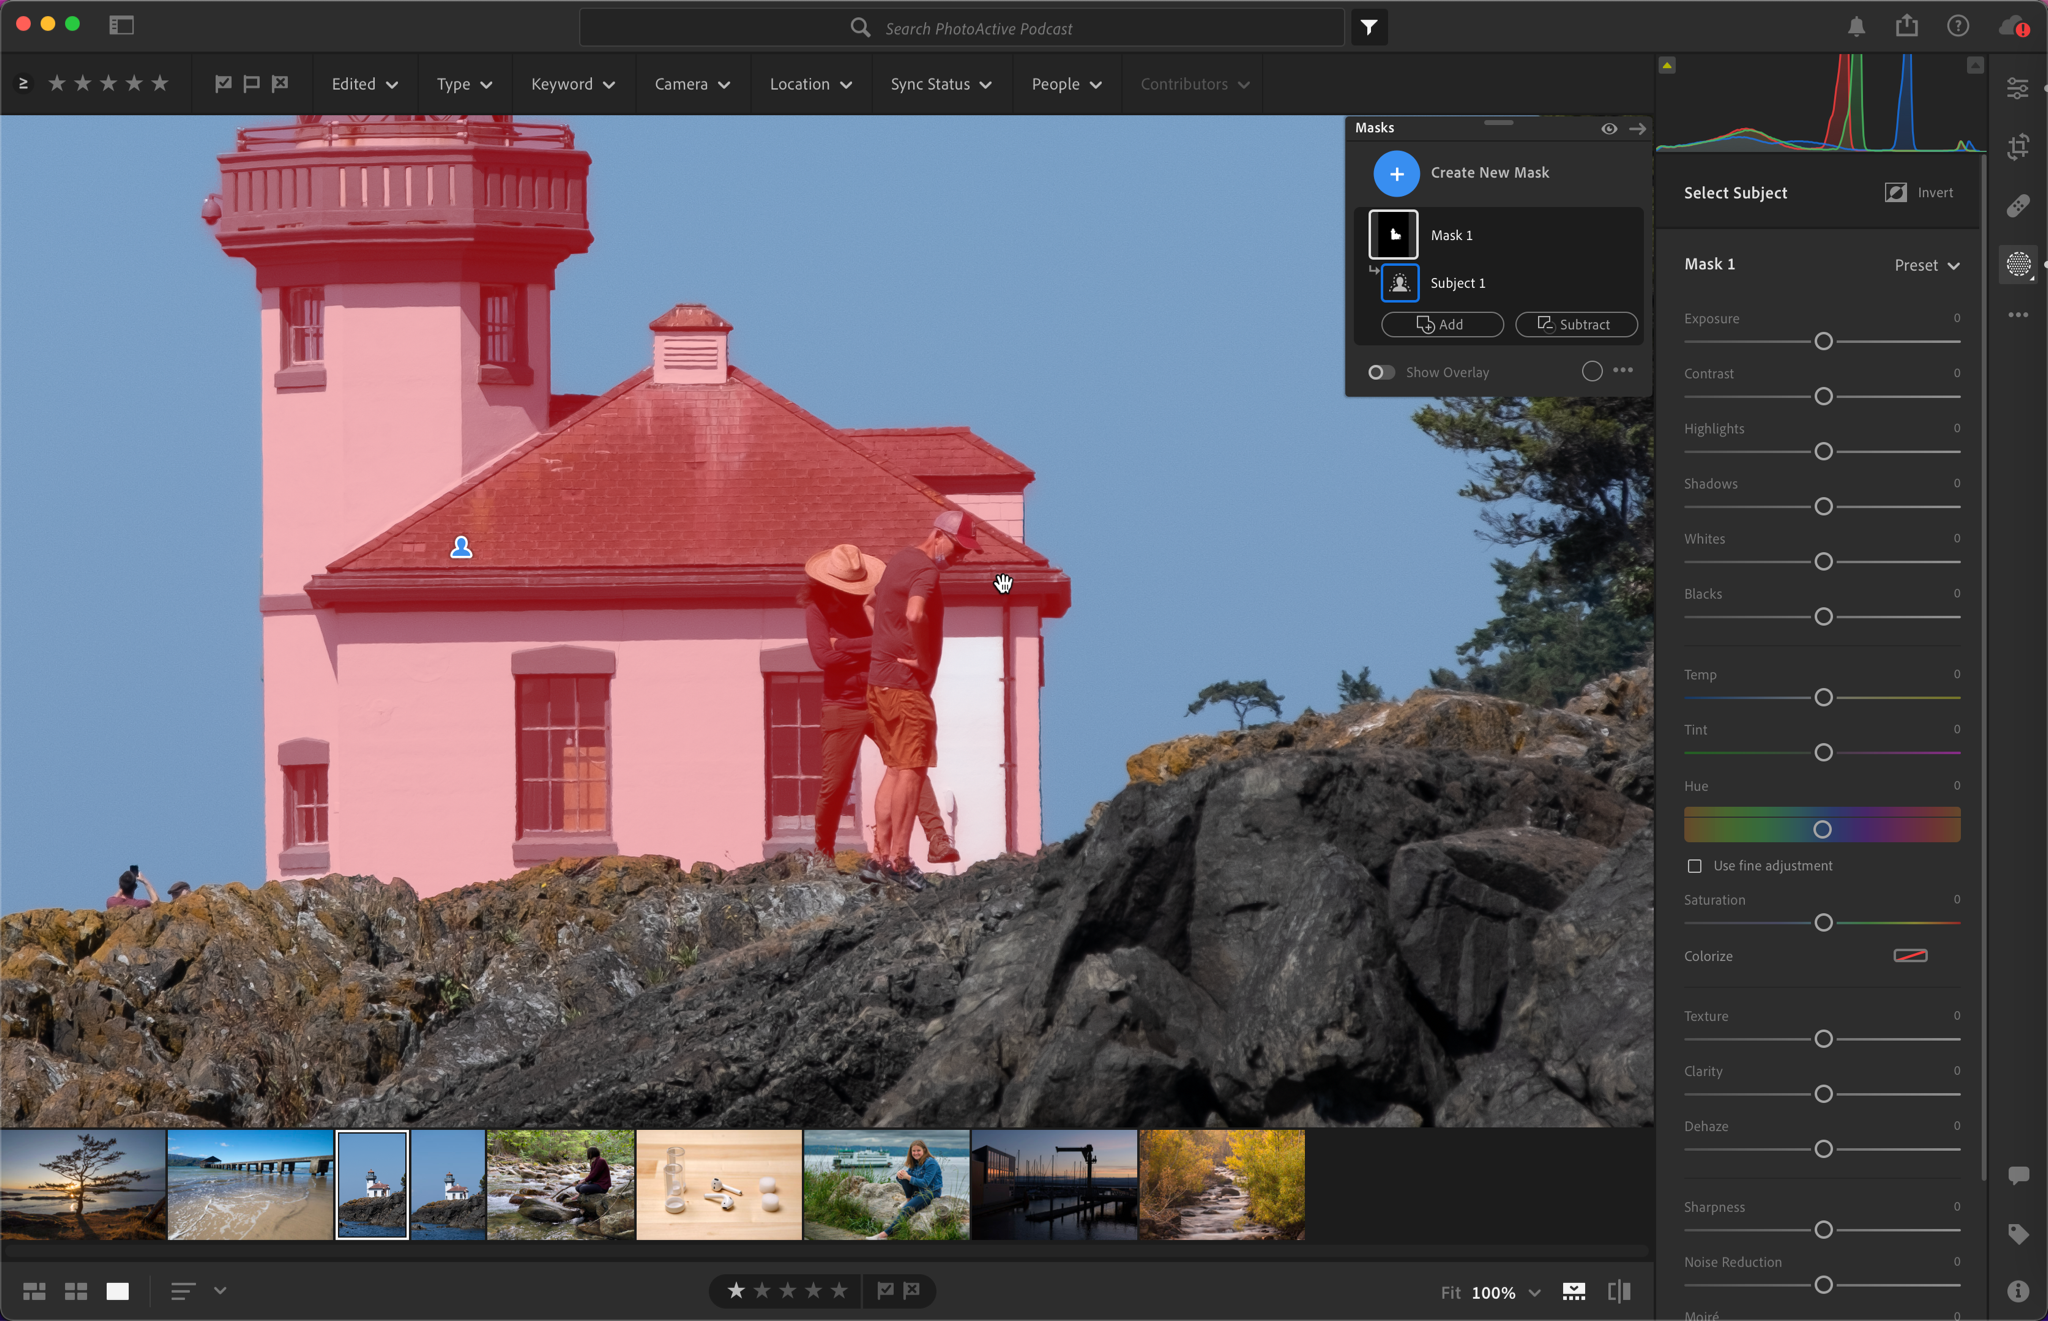
Task: Select the autumn stream thumbnail
Action: click(1222, 1185)
